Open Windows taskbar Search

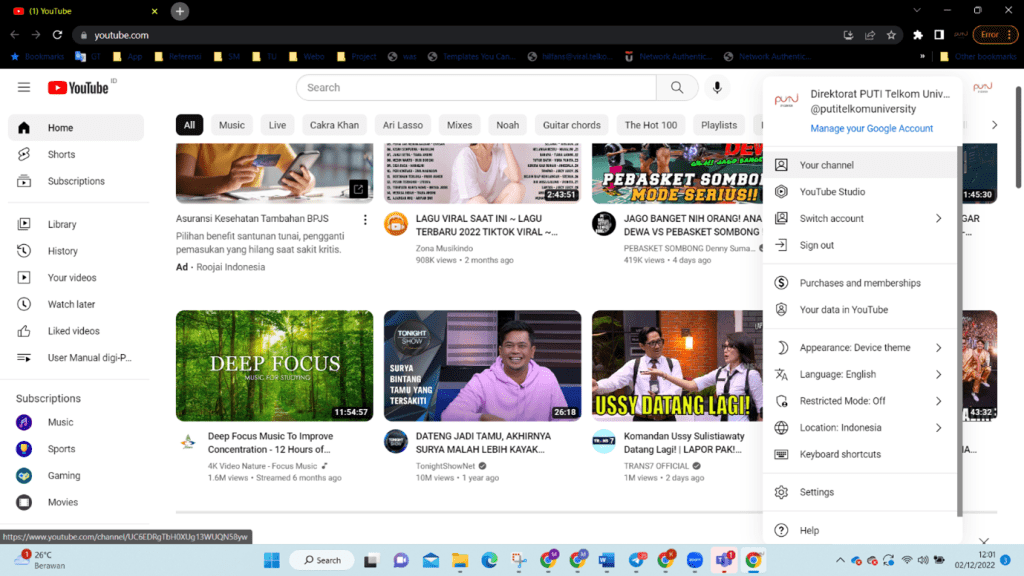coord(323,560)
